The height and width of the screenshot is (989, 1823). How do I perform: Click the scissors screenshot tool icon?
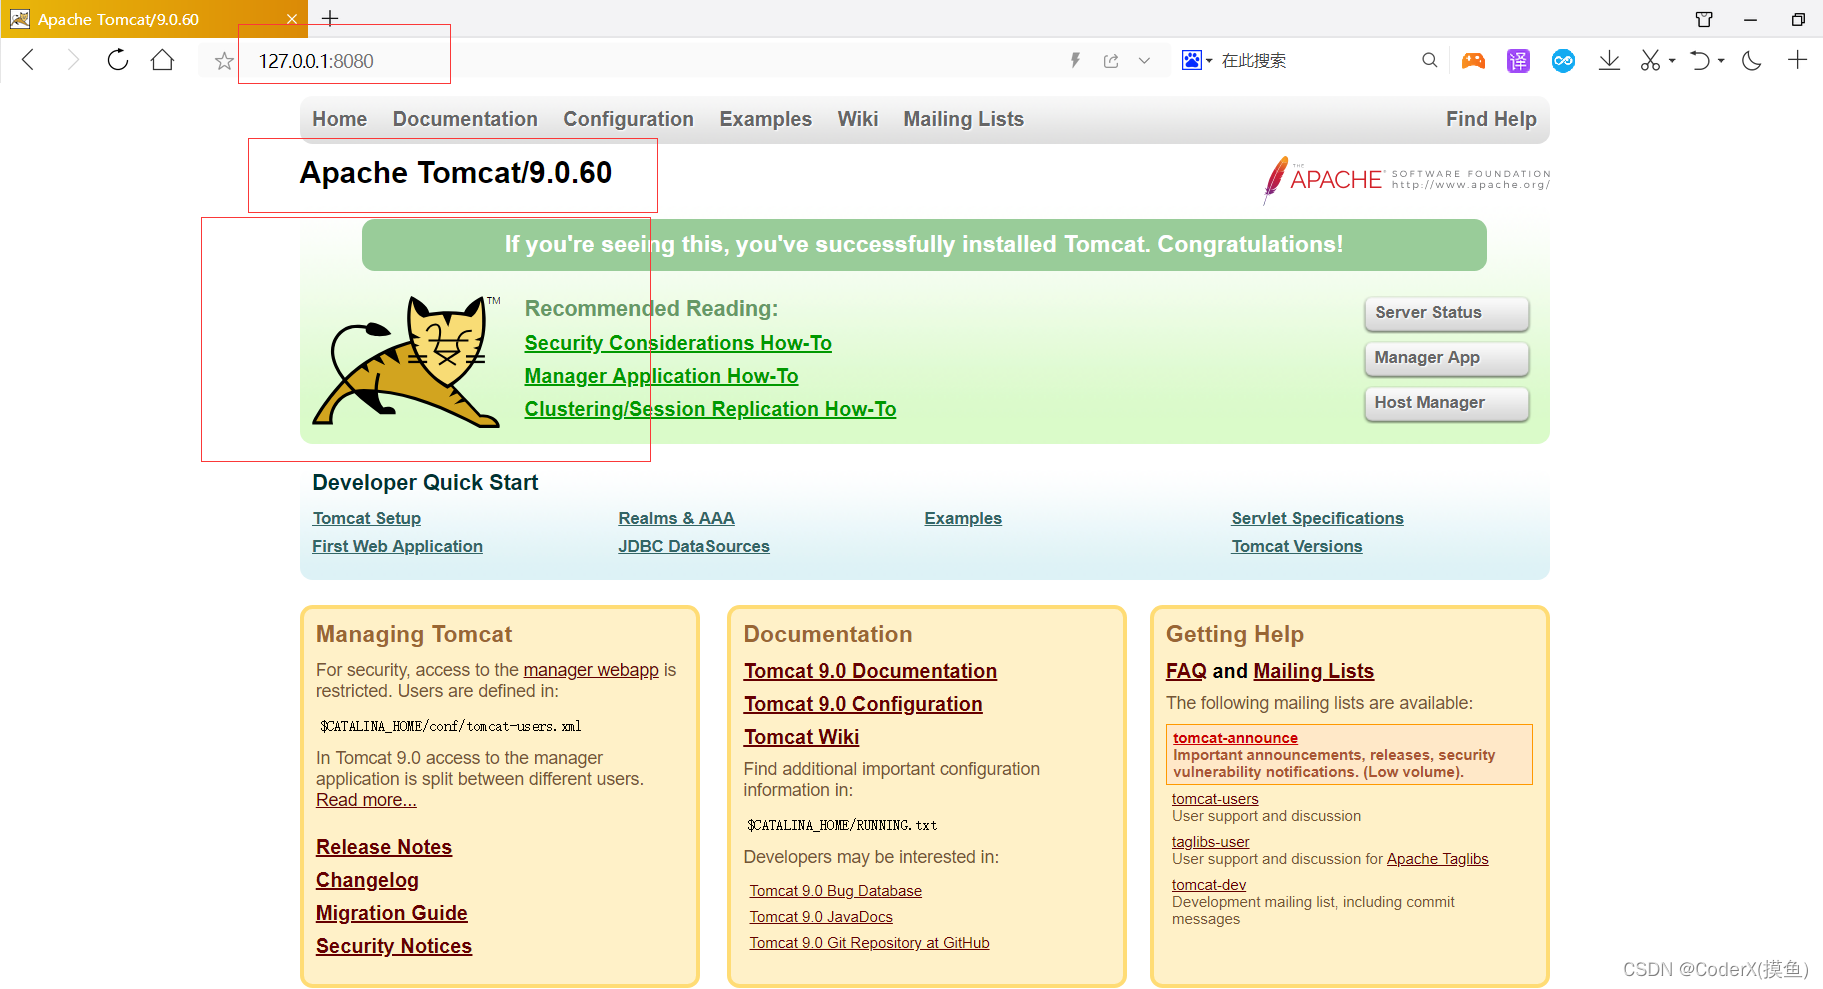pyautogui.click(x=1650, y=60)
